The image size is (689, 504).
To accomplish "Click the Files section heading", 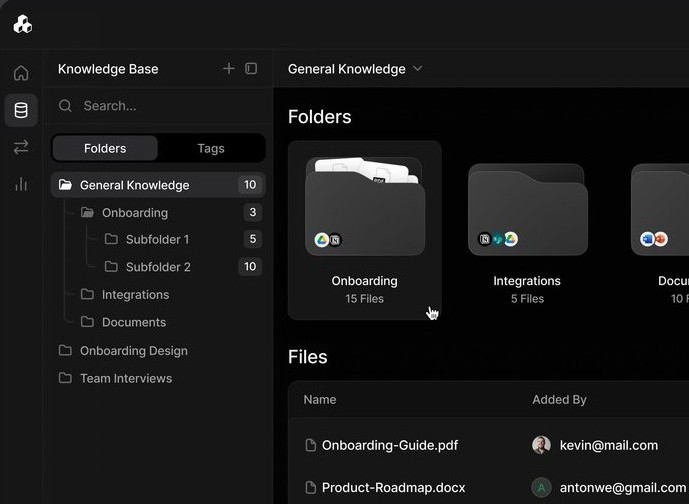I will 308,357.
